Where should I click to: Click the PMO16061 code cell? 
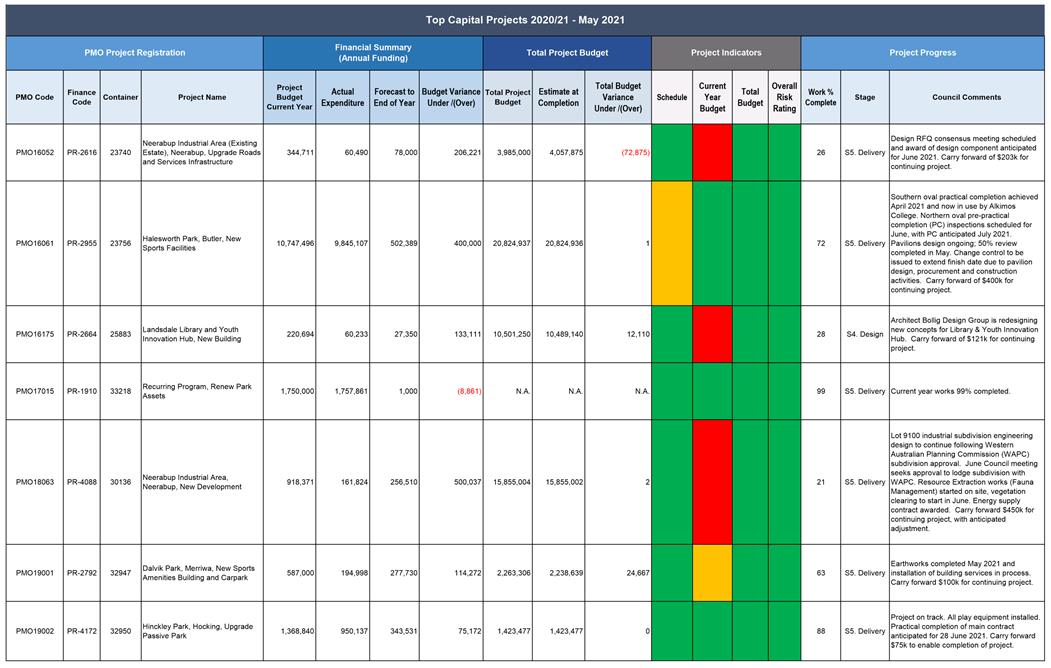point(35,243)
